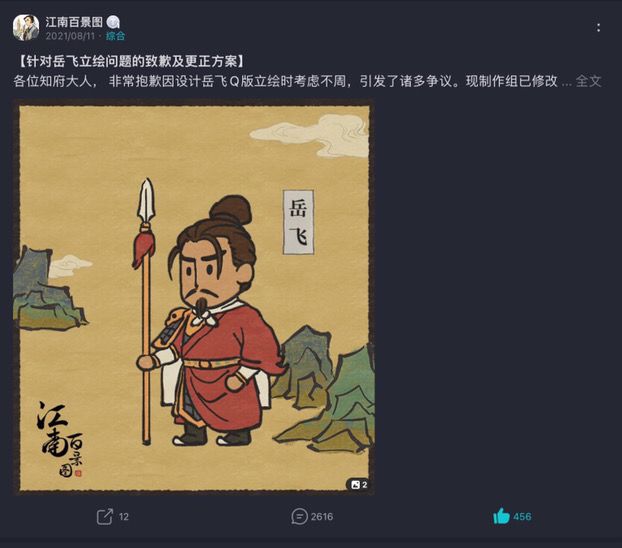Open the Yue Fei illustration thumbnail

coord(194,298)
